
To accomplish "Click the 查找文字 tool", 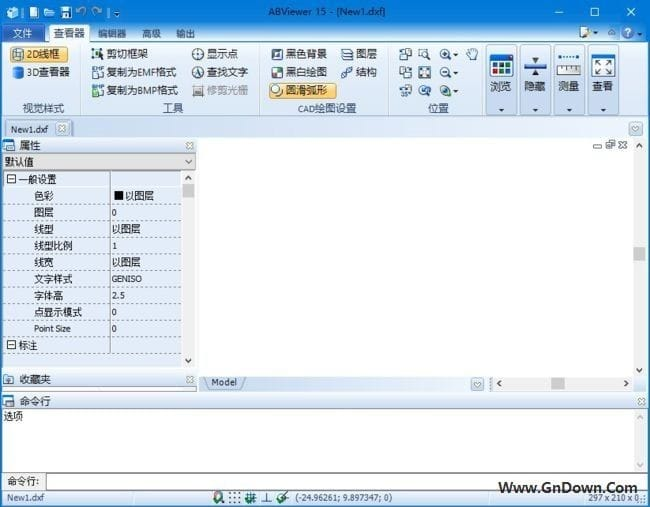I will coord(220,72).
